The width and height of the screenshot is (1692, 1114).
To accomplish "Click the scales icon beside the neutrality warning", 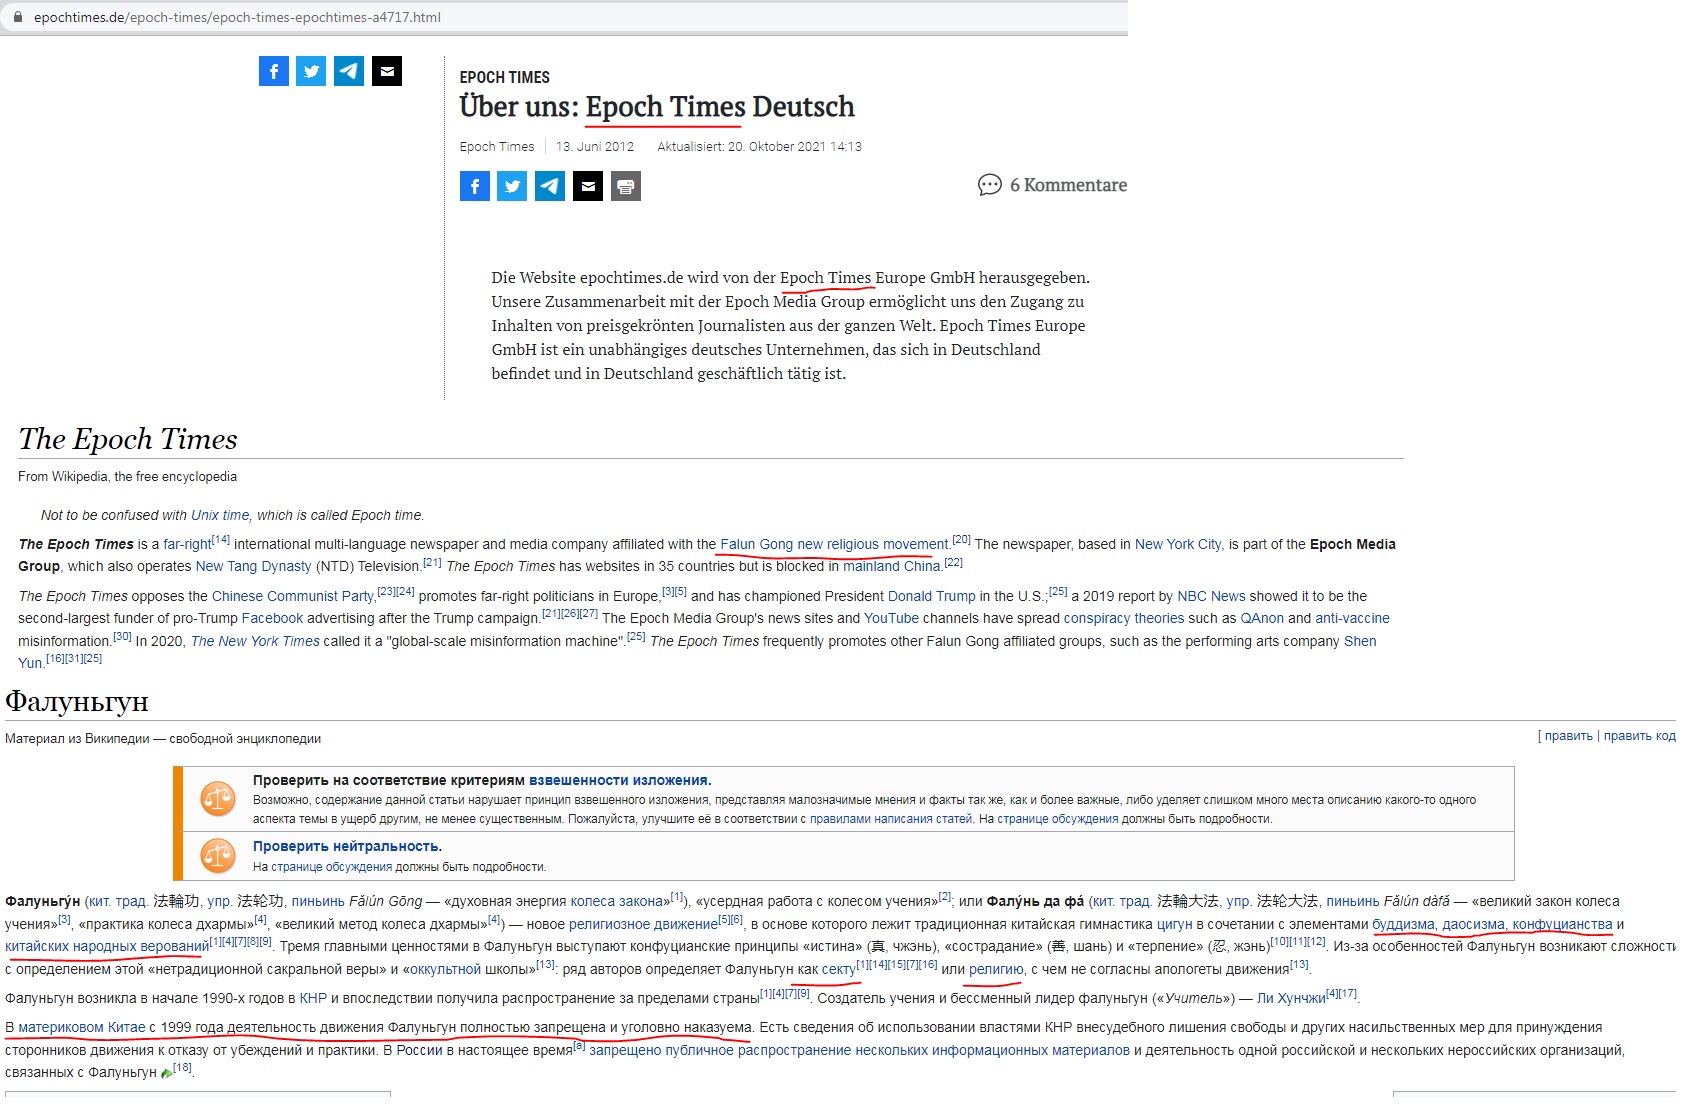I will point(218,855).
